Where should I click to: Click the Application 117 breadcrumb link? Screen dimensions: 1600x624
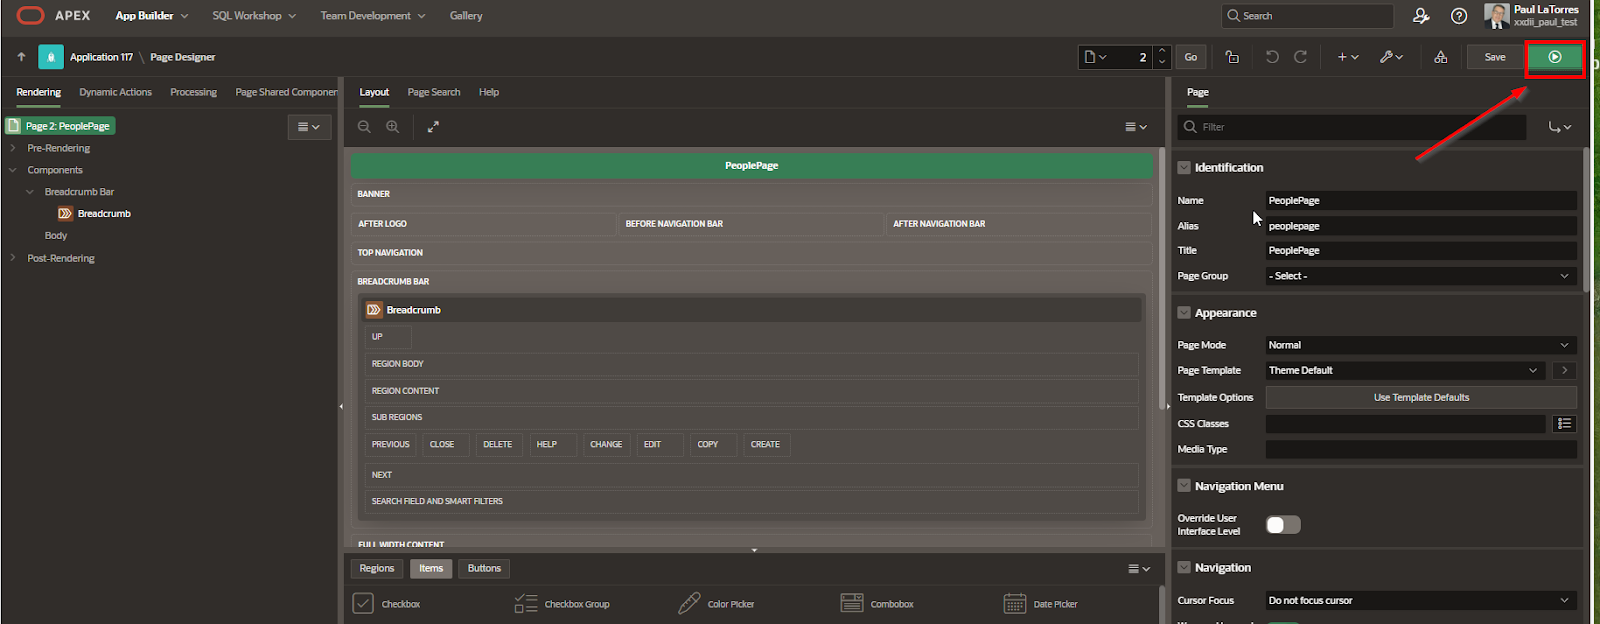[101, 57]
